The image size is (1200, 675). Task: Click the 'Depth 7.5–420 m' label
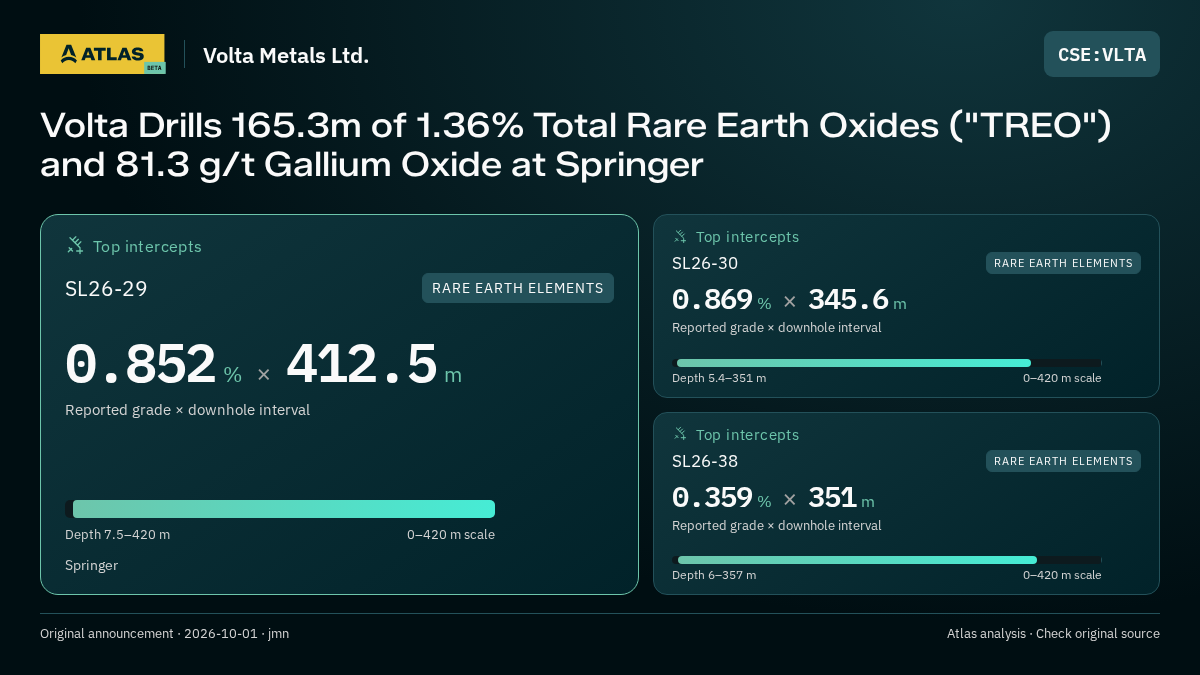click(118, 534)
